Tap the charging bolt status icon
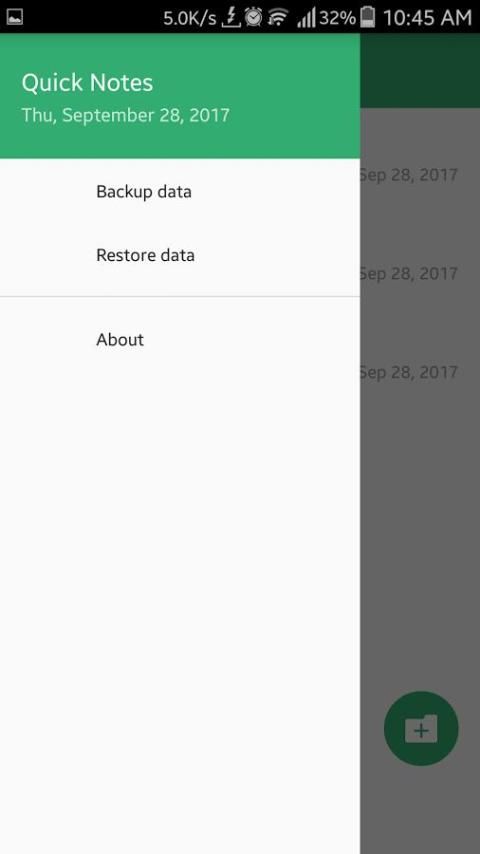The image size is (480, 854). 230,17
